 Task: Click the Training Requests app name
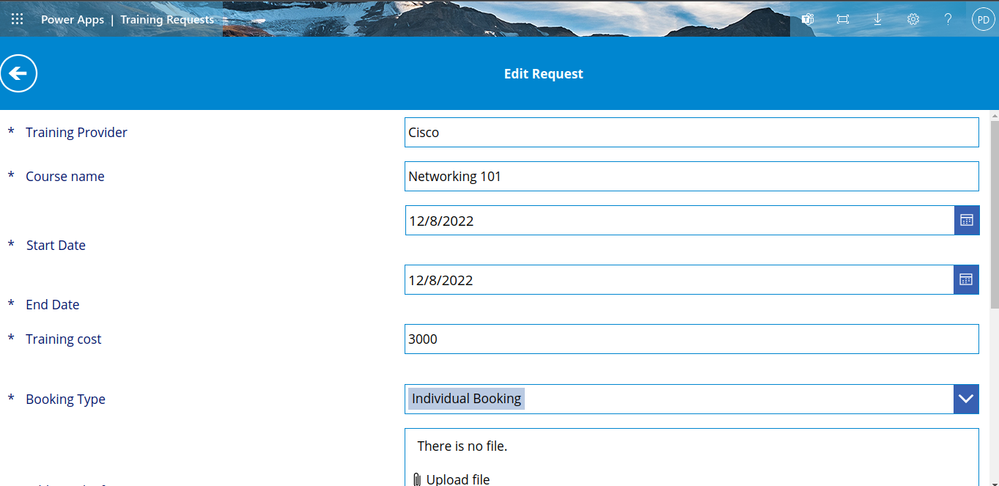tap(167, 19)
